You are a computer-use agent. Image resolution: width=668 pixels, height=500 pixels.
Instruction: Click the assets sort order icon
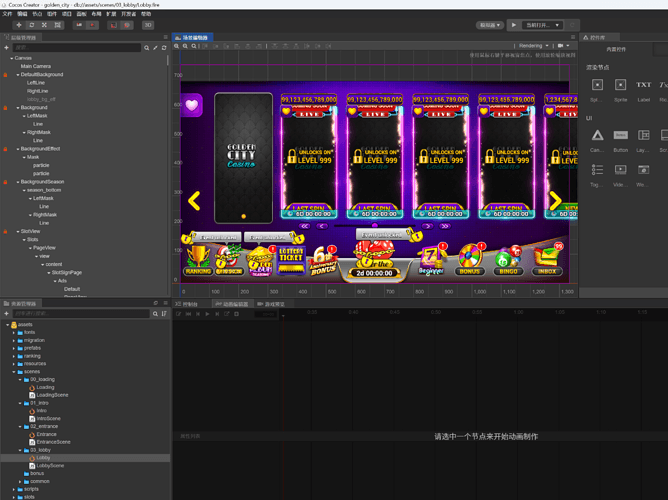click(164, 313)
